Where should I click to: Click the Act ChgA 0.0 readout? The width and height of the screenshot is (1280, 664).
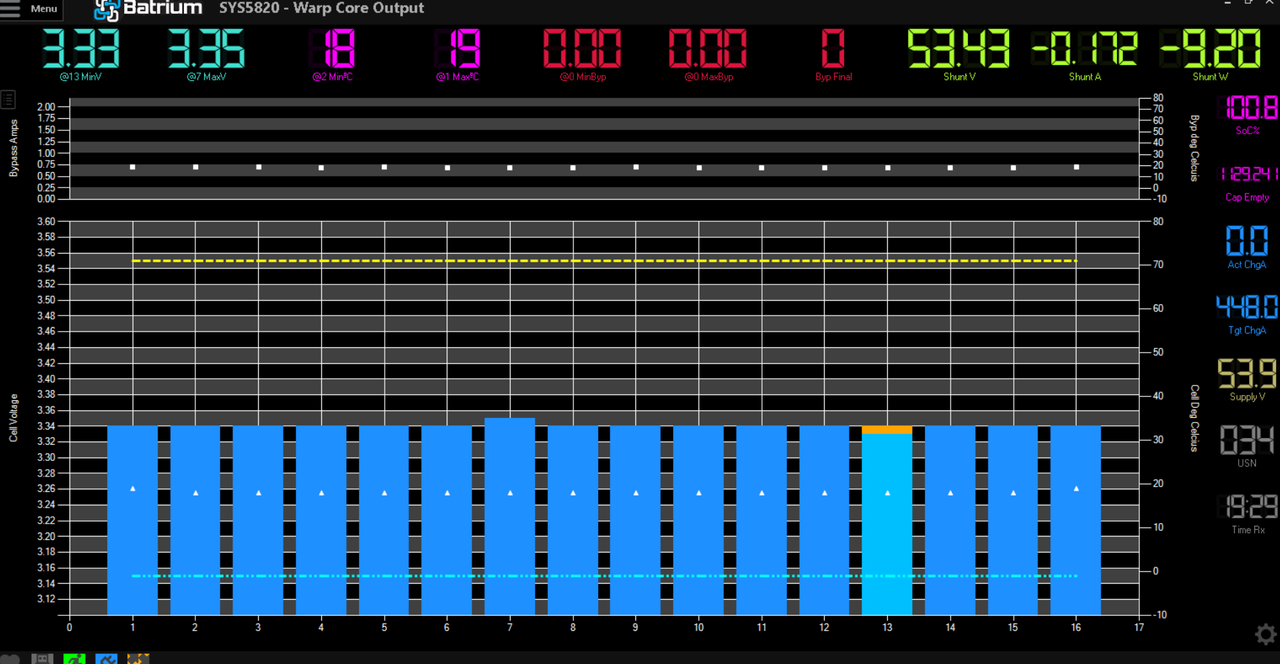coord(1247,247)
